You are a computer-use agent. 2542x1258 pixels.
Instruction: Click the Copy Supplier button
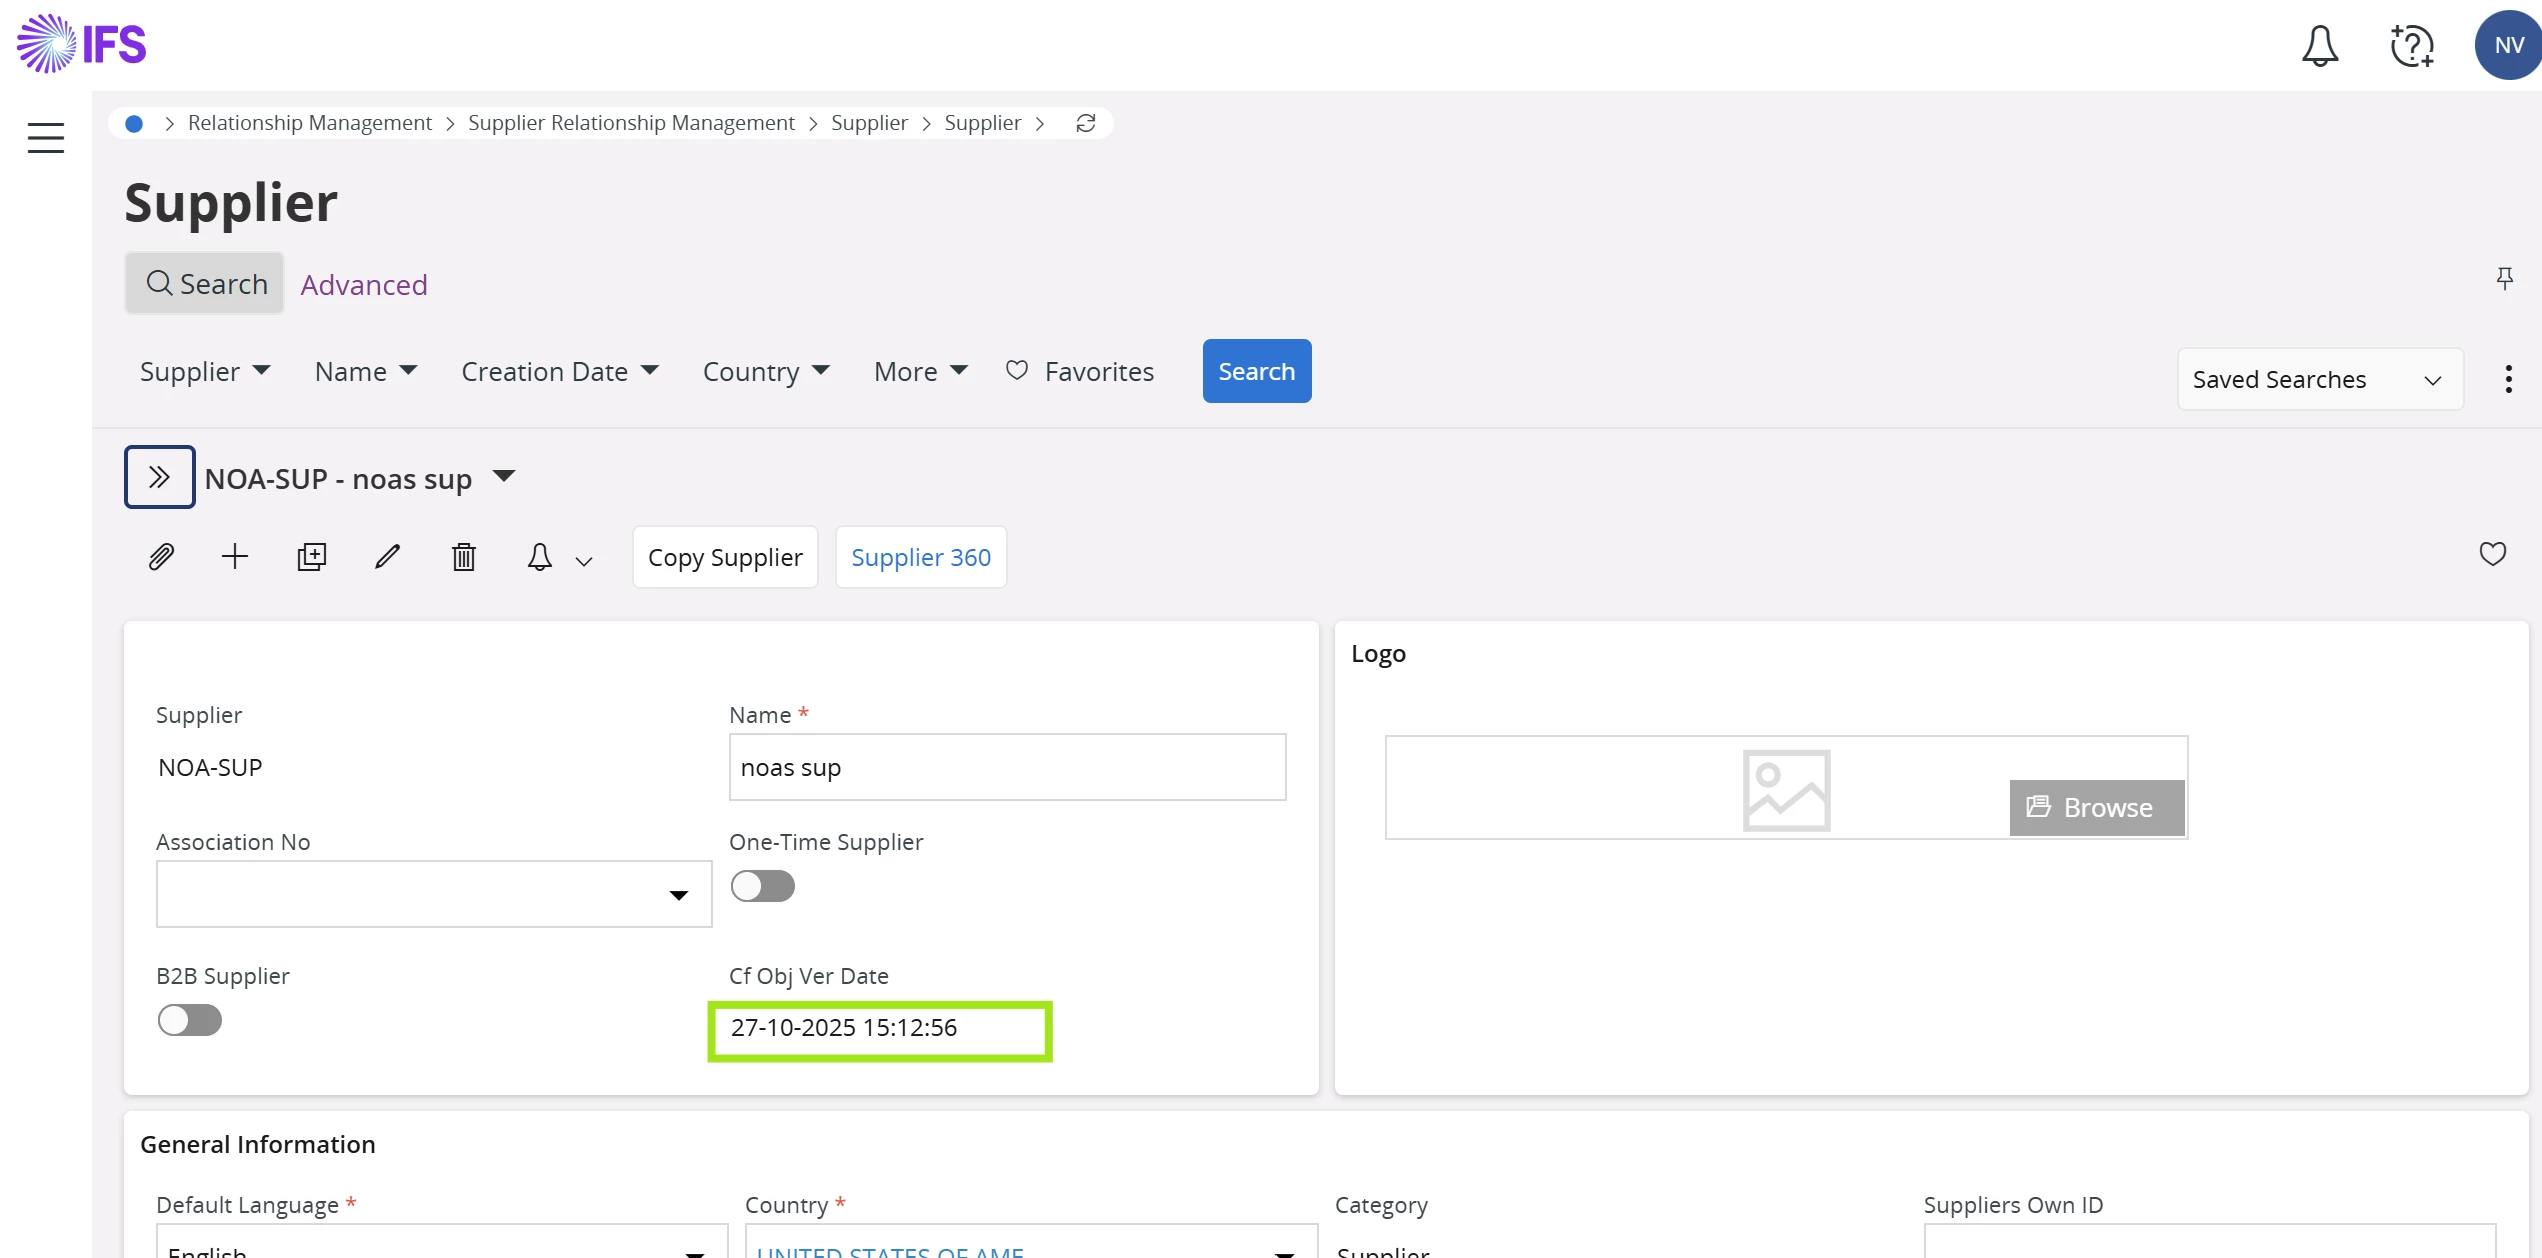tap(725, 557)
